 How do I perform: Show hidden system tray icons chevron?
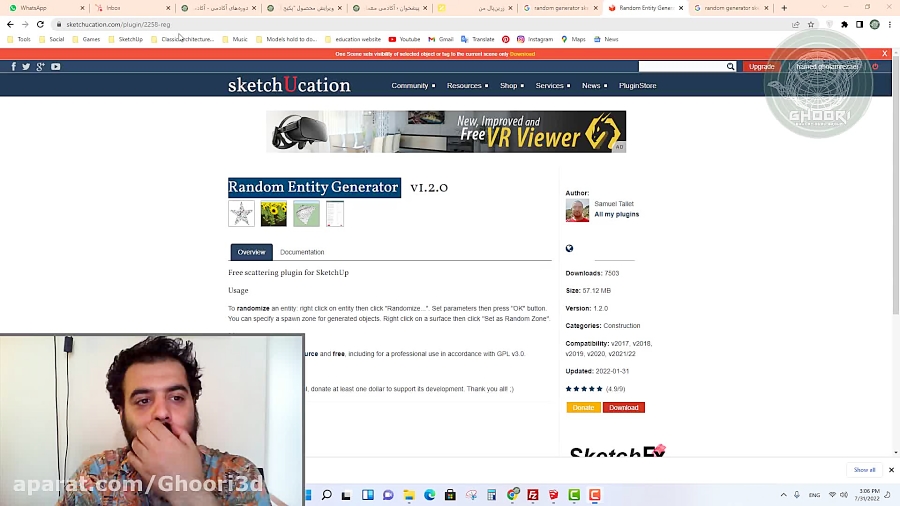pos(783,495)
